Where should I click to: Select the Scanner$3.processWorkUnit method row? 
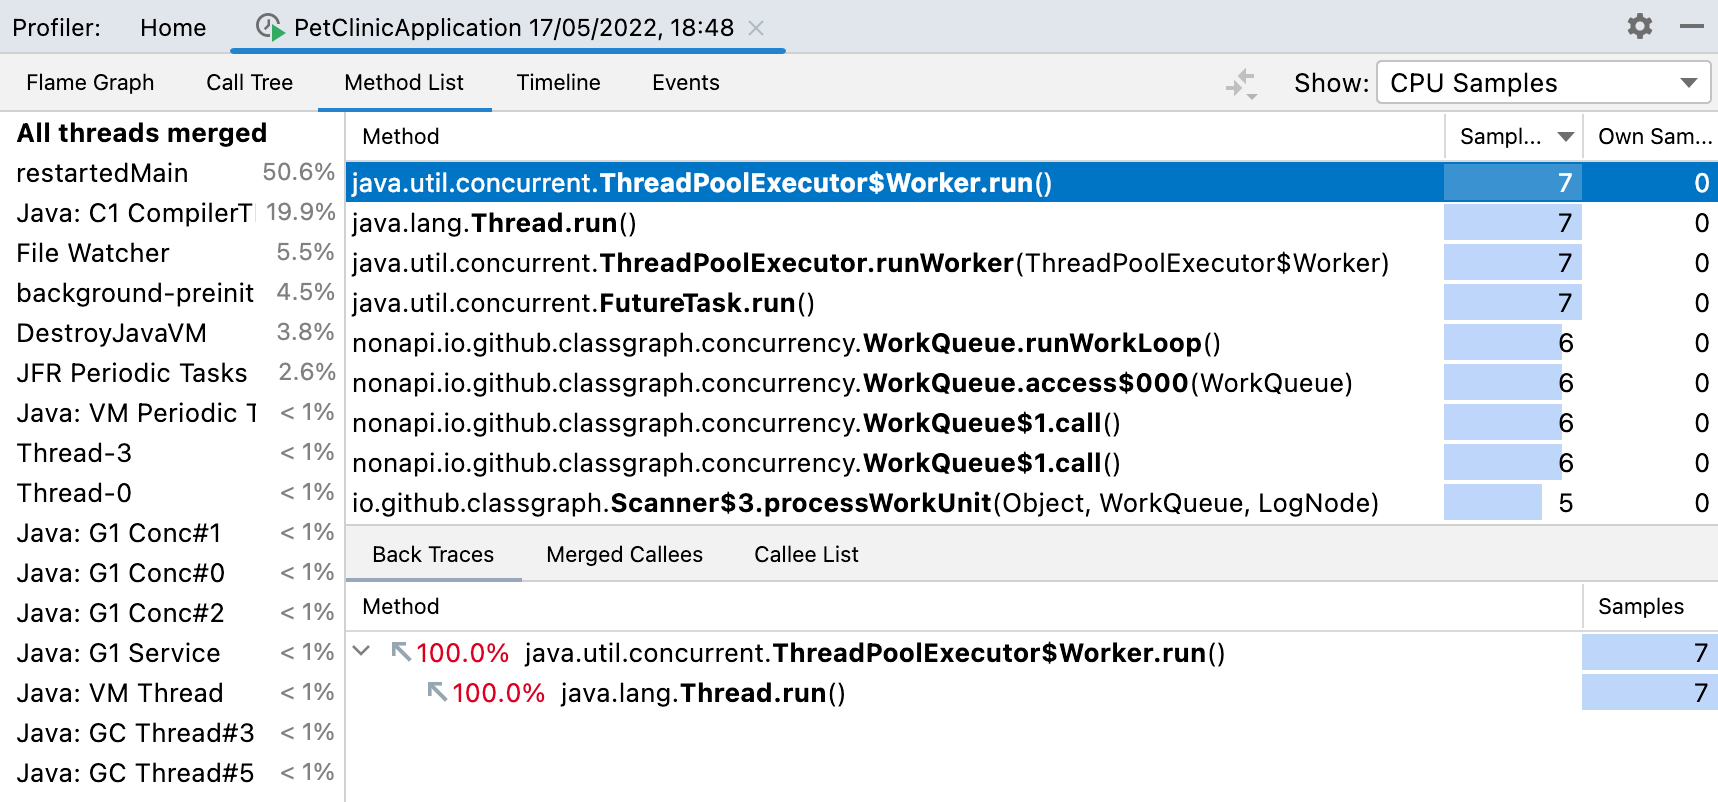click(x=1032, y=503)
